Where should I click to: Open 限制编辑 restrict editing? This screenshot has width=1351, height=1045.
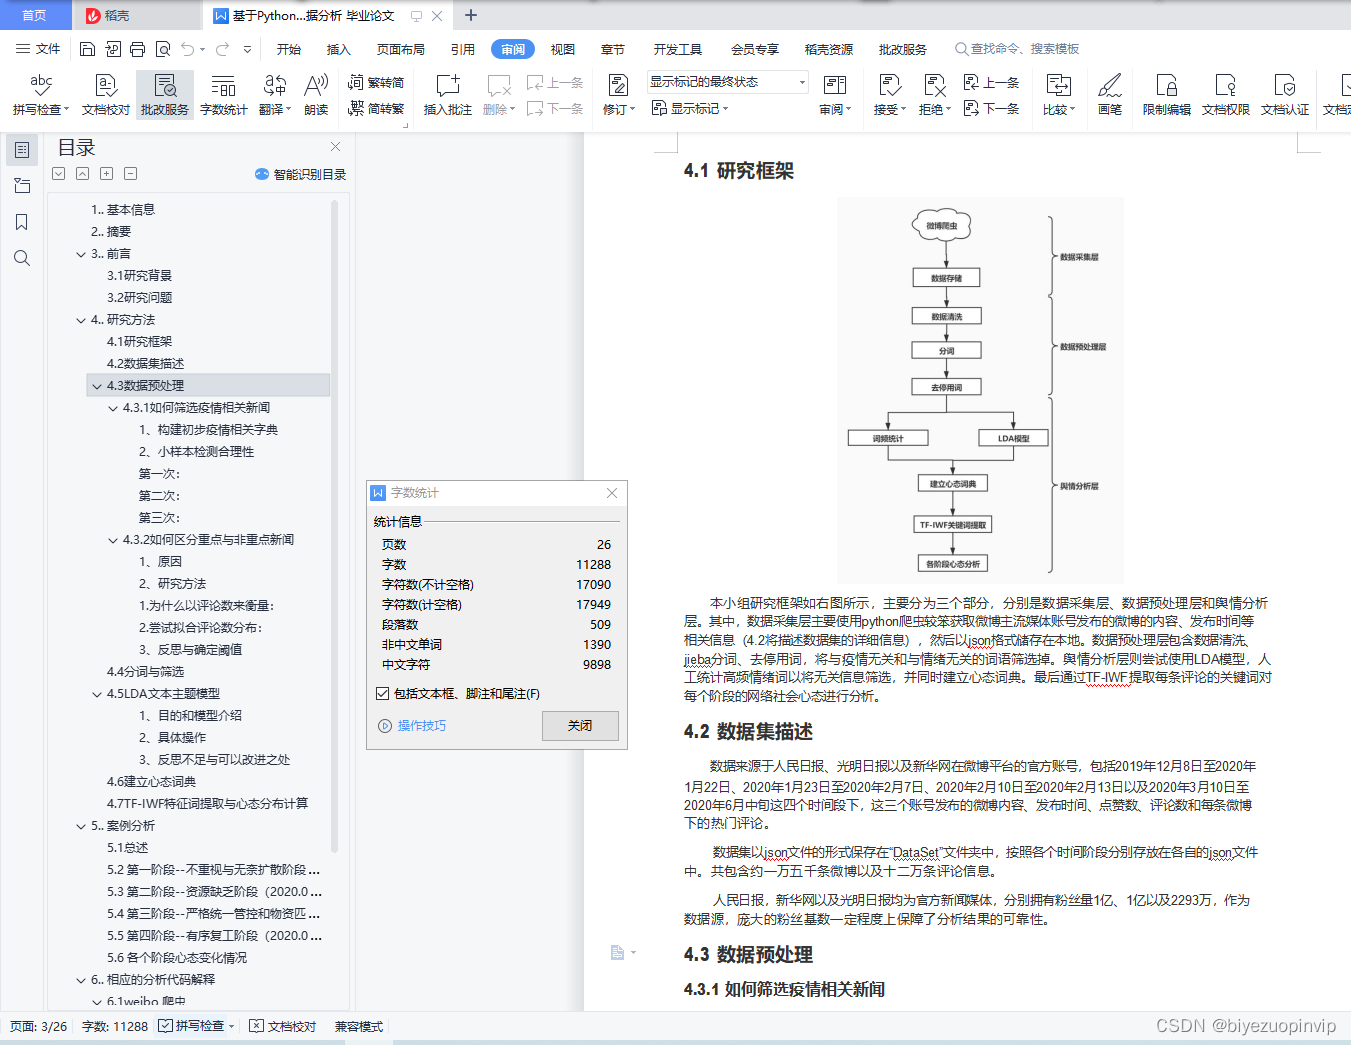[x=1167, y=94]
